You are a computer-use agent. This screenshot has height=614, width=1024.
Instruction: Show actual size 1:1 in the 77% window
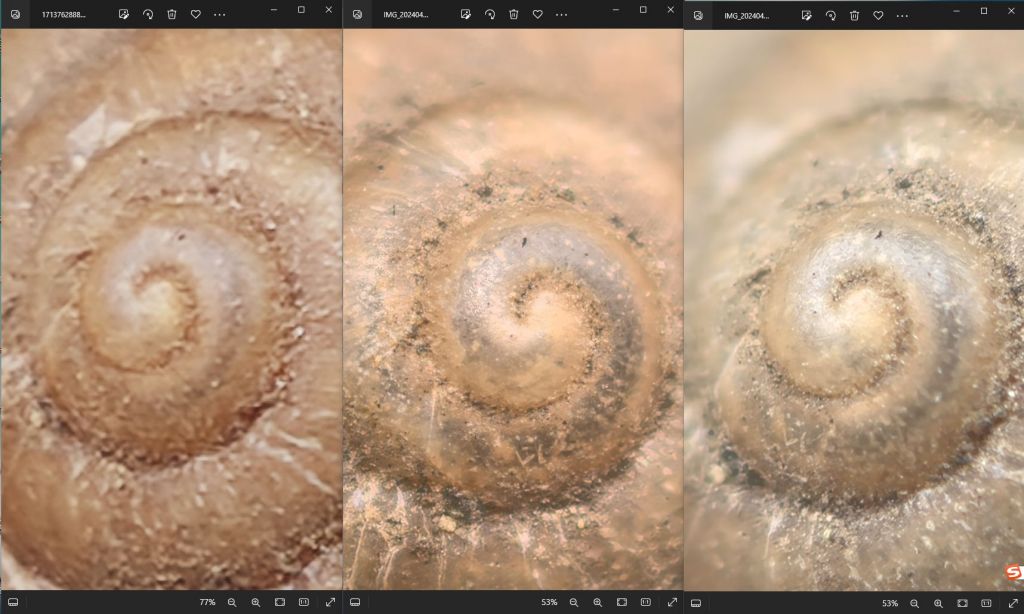coord(304,602)
